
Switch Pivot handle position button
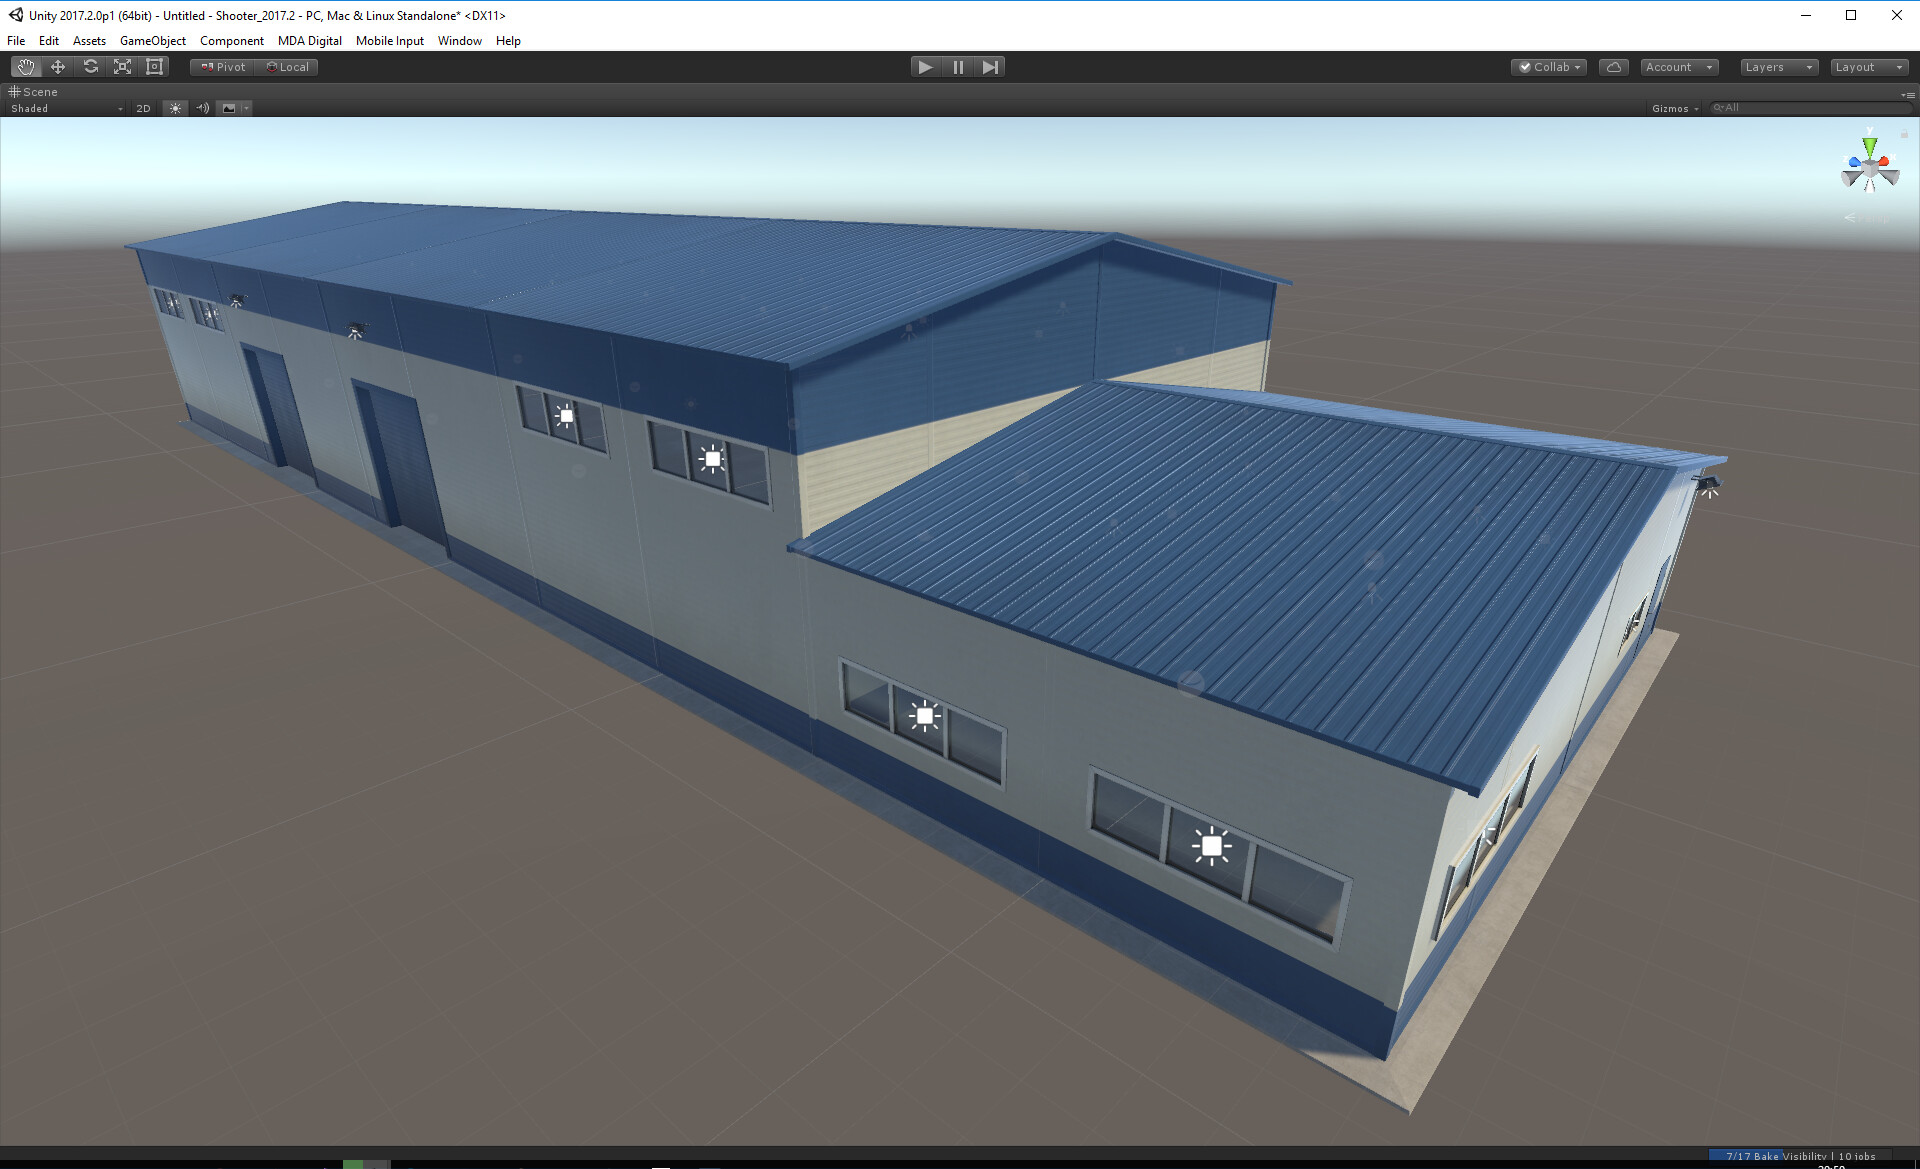click(223, 67)
